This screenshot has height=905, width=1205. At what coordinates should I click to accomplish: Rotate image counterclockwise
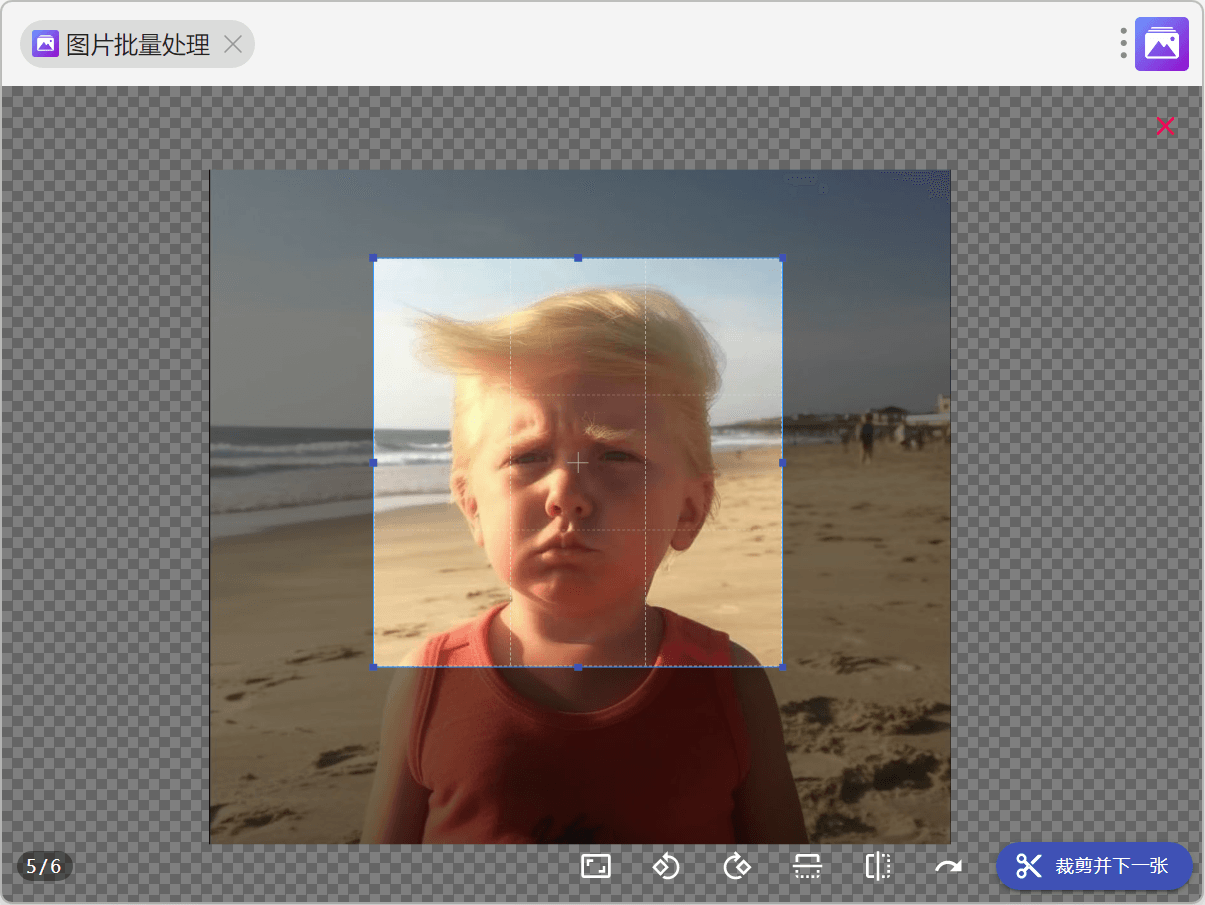[666, 866]
